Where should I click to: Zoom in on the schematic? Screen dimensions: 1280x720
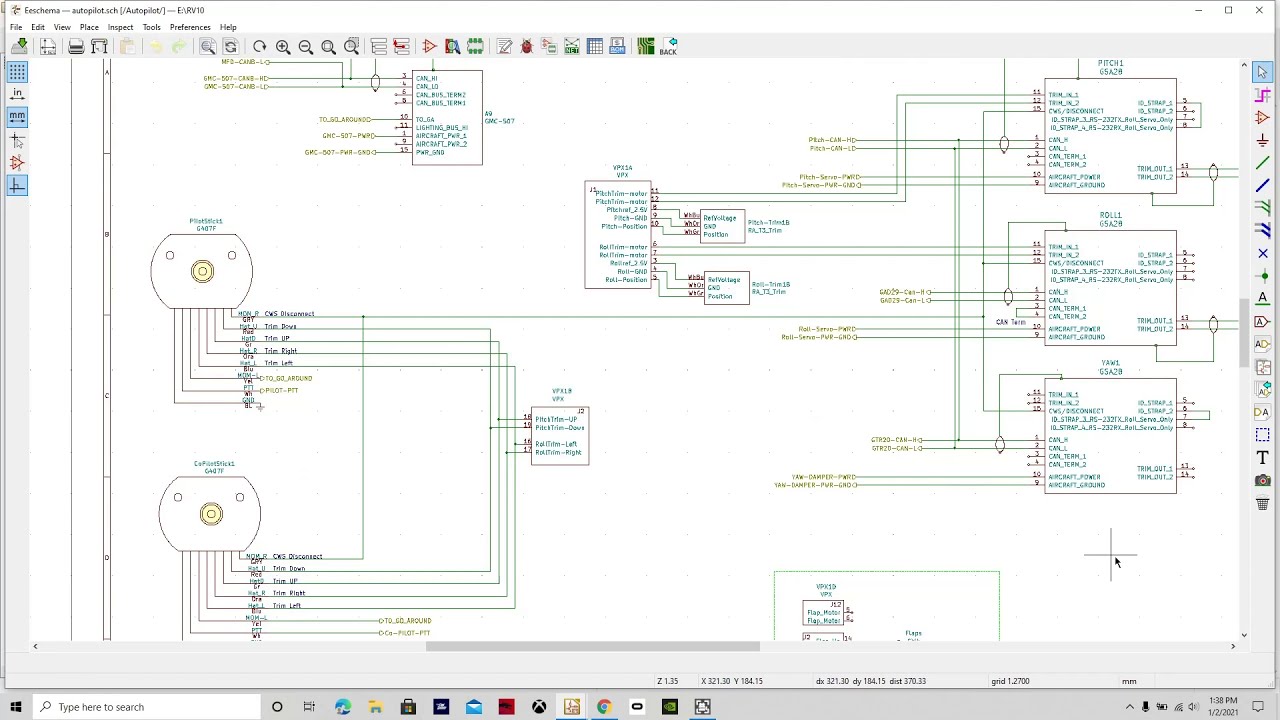283,46
